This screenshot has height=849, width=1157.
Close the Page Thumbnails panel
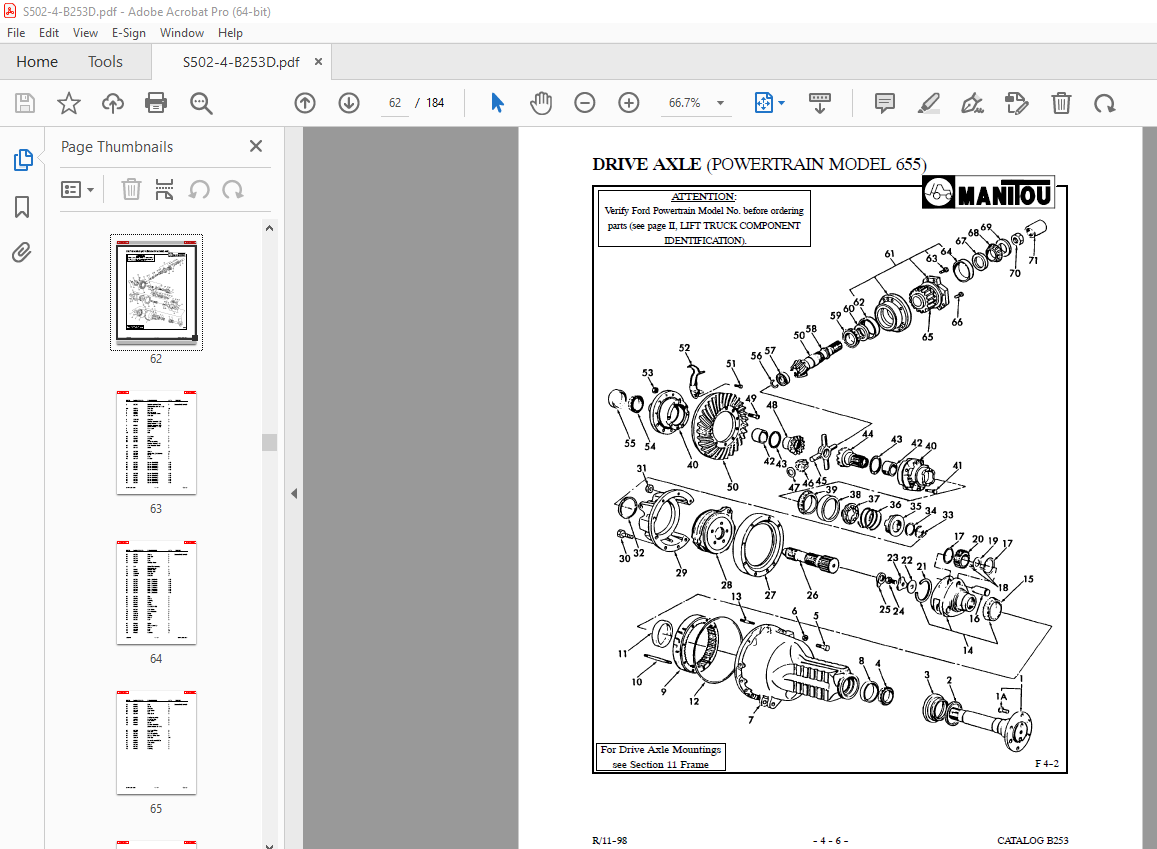(x=256, y=146)
